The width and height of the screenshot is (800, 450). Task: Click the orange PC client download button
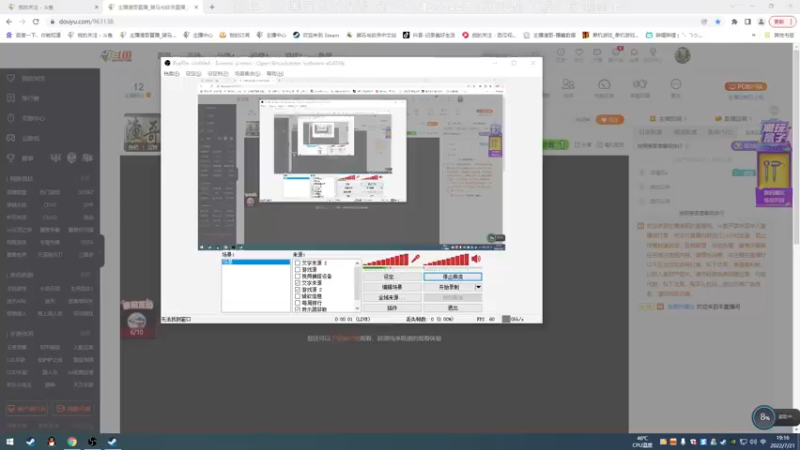coord(745,87)
